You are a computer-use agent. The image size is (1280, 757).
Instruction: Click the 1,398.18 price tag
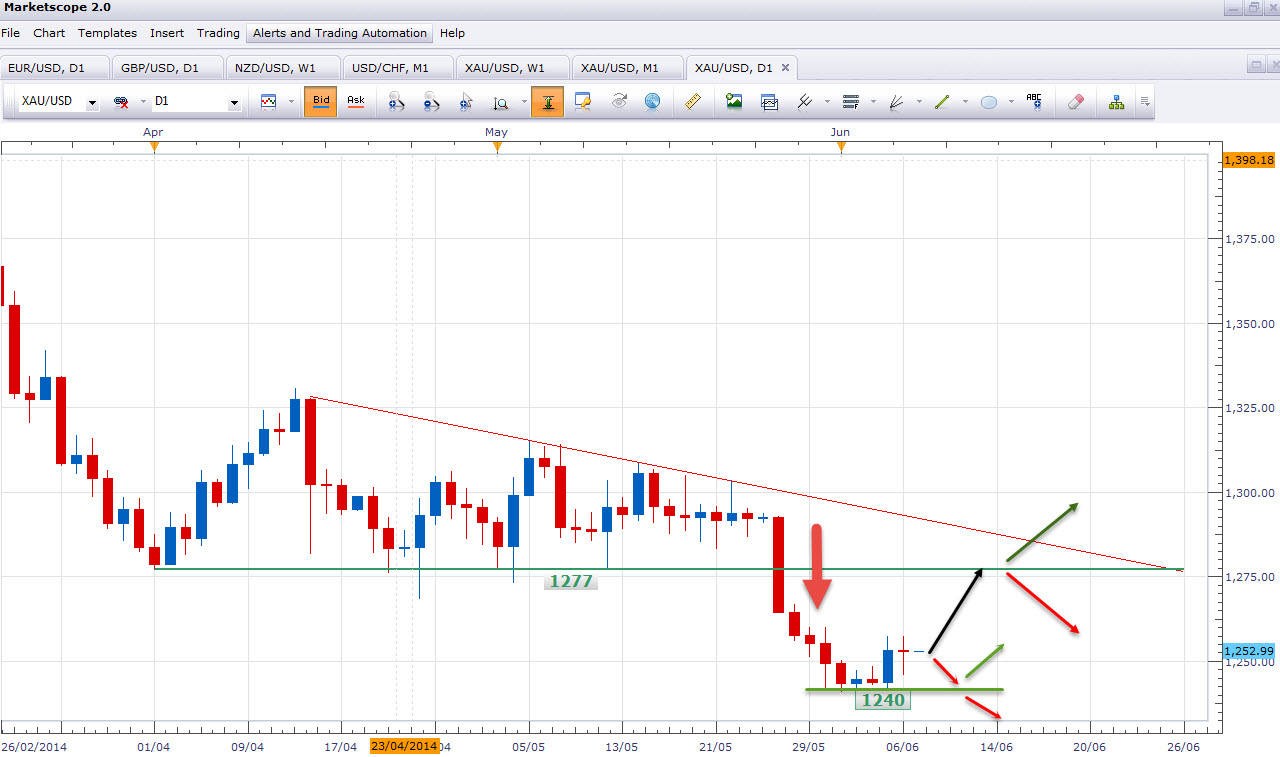tap(1248, 160)
